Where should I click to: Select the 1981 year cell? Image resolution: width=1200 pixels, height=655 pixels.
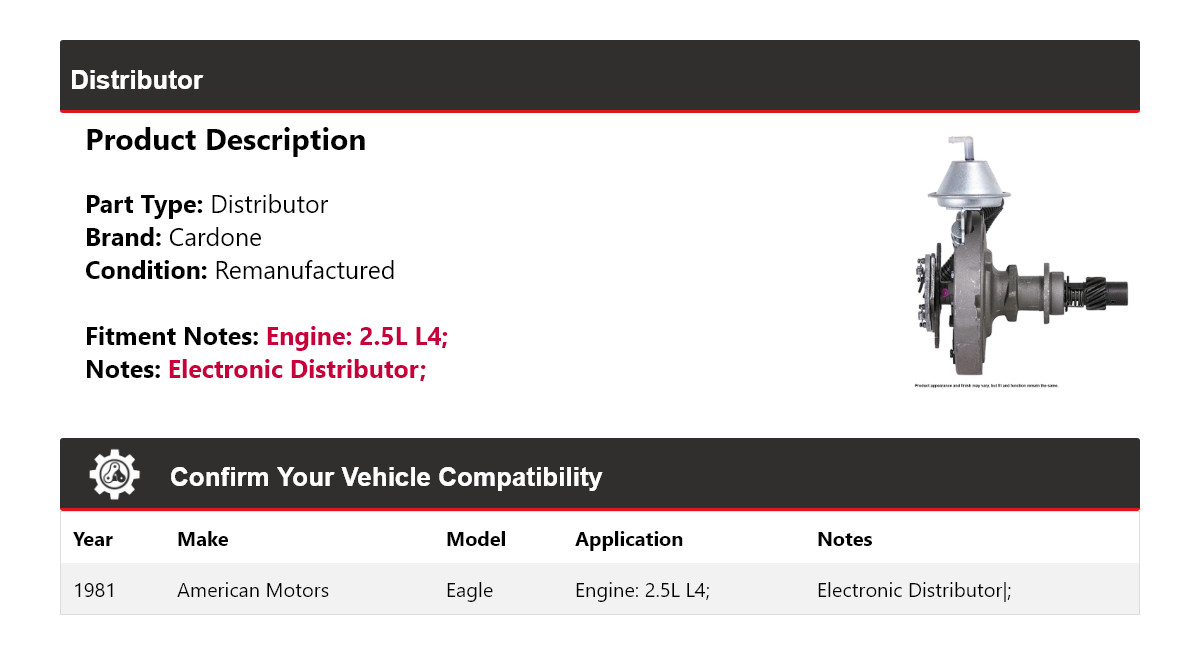point(95,591)
